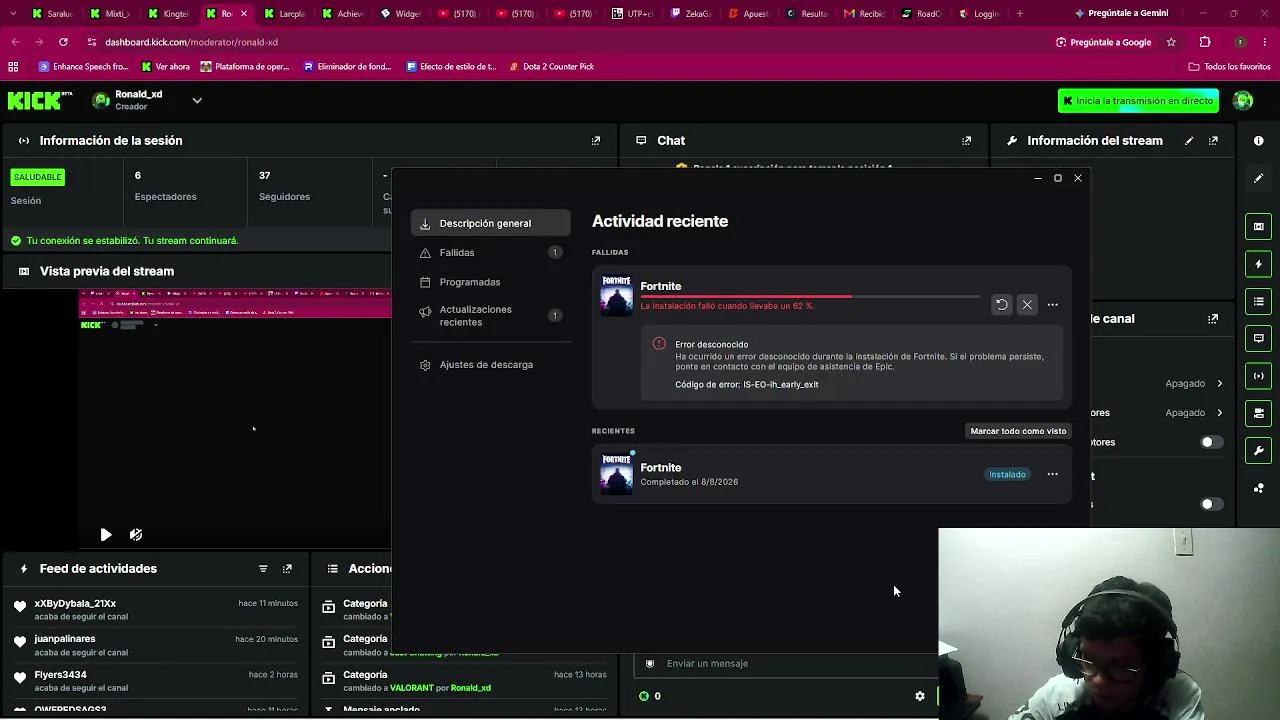Open the Programadas section
This screenshot has width=1280, height=720.
click(x=491, y=282)
